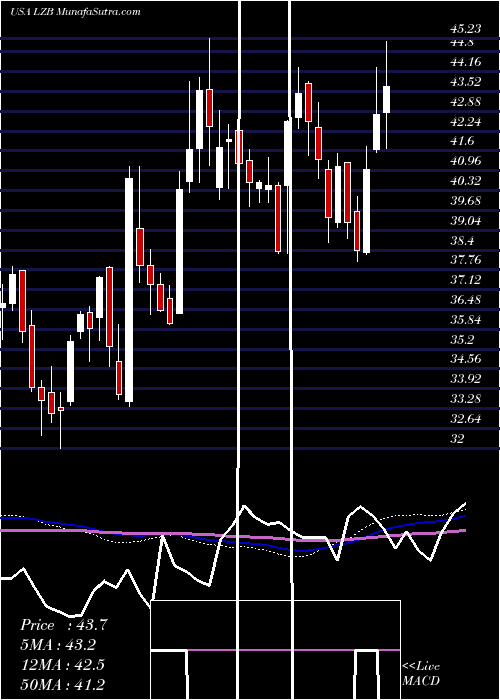This screenshot has width=500, height=700.
Task: Click the tall white candle rising from 33.3
Action: click(129, 290)
